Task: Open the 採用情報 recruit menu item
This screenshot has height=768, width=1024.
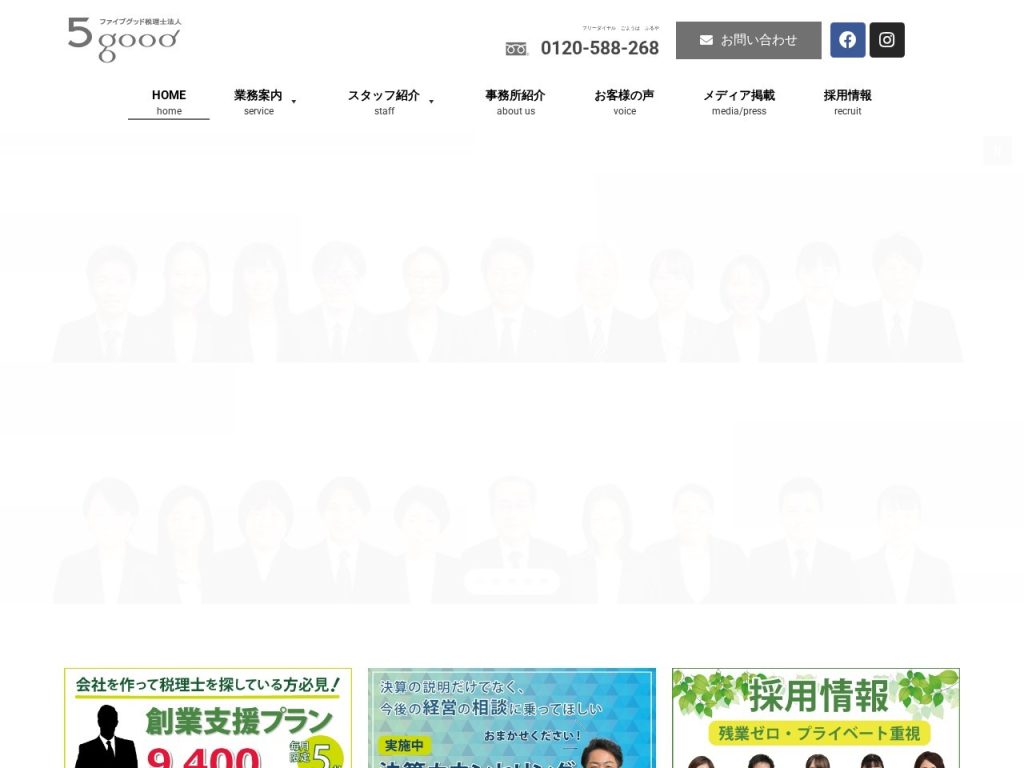Action: coord(848,103)
